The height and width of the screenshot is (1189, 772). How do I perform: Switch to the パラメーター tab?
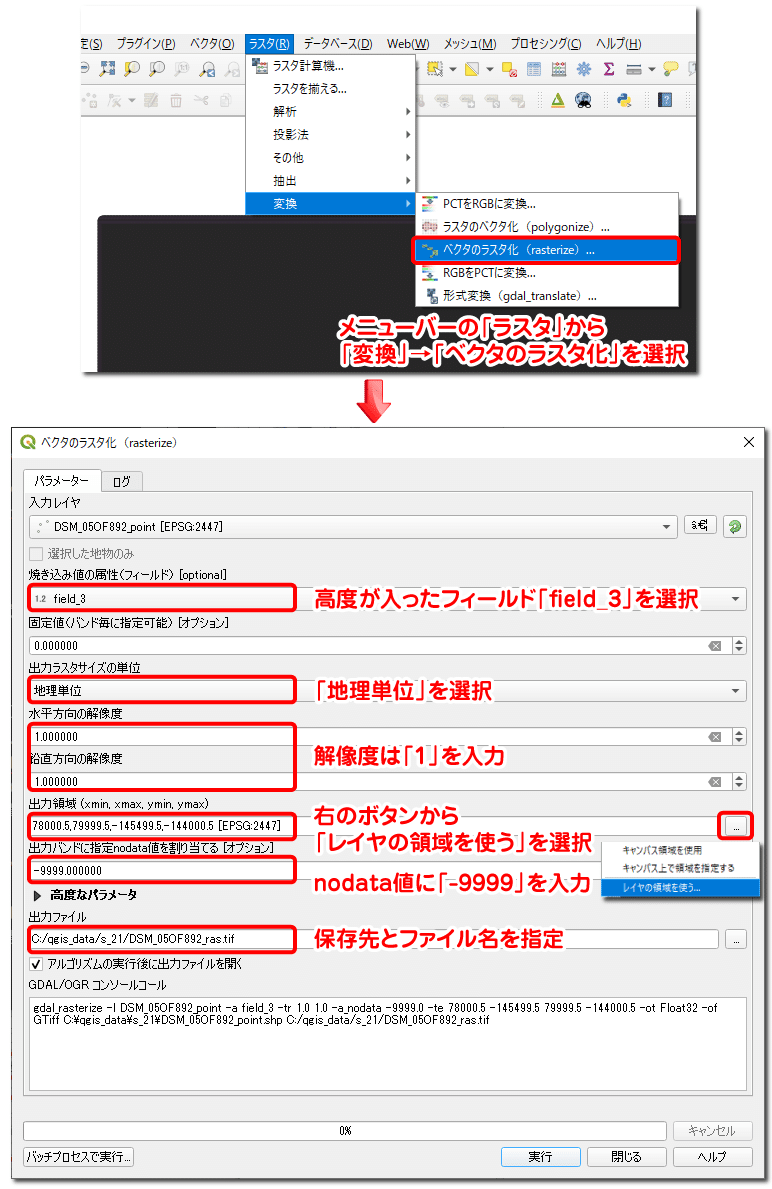click(61, 481)
